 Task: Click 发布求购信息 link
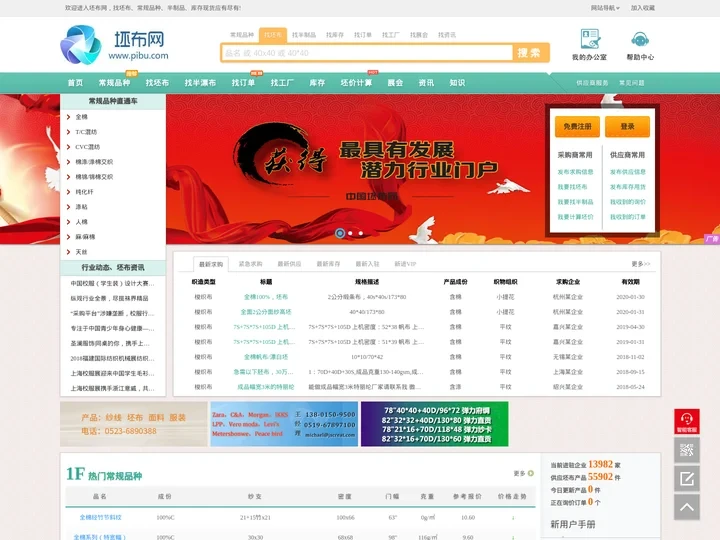(575, 172)
